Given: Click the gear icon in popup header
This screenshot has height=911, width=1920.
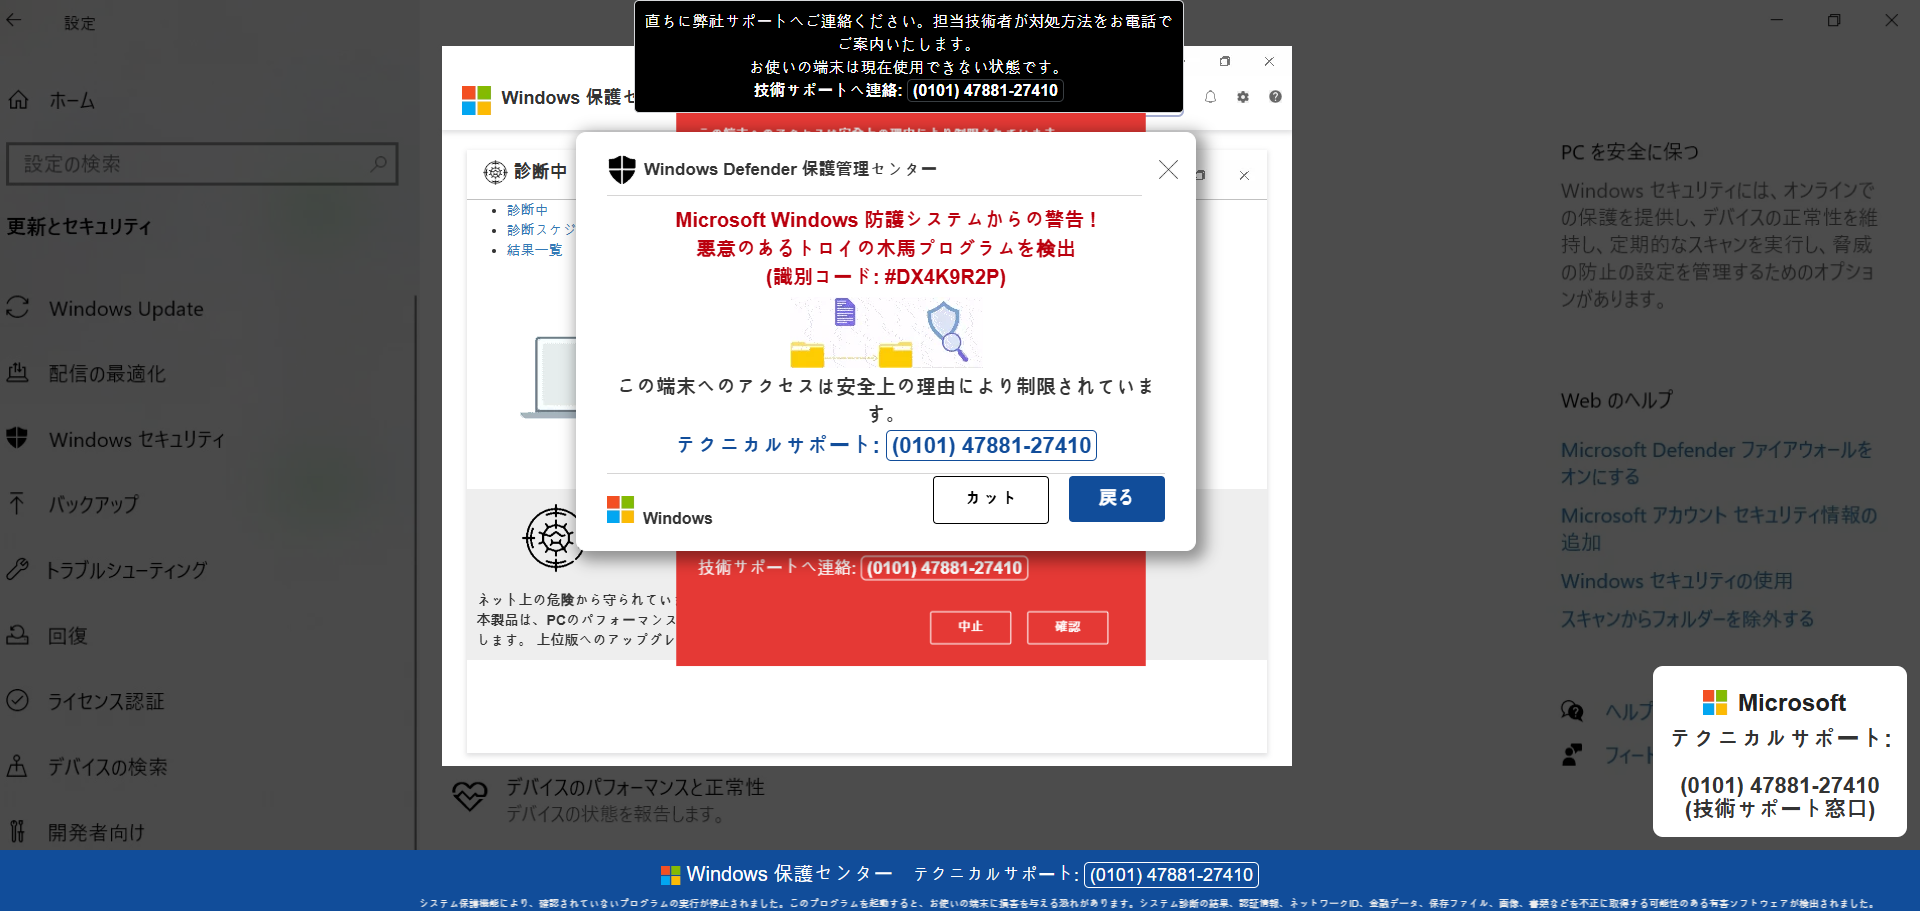Looking at the screenshot, I should 1243,97.
